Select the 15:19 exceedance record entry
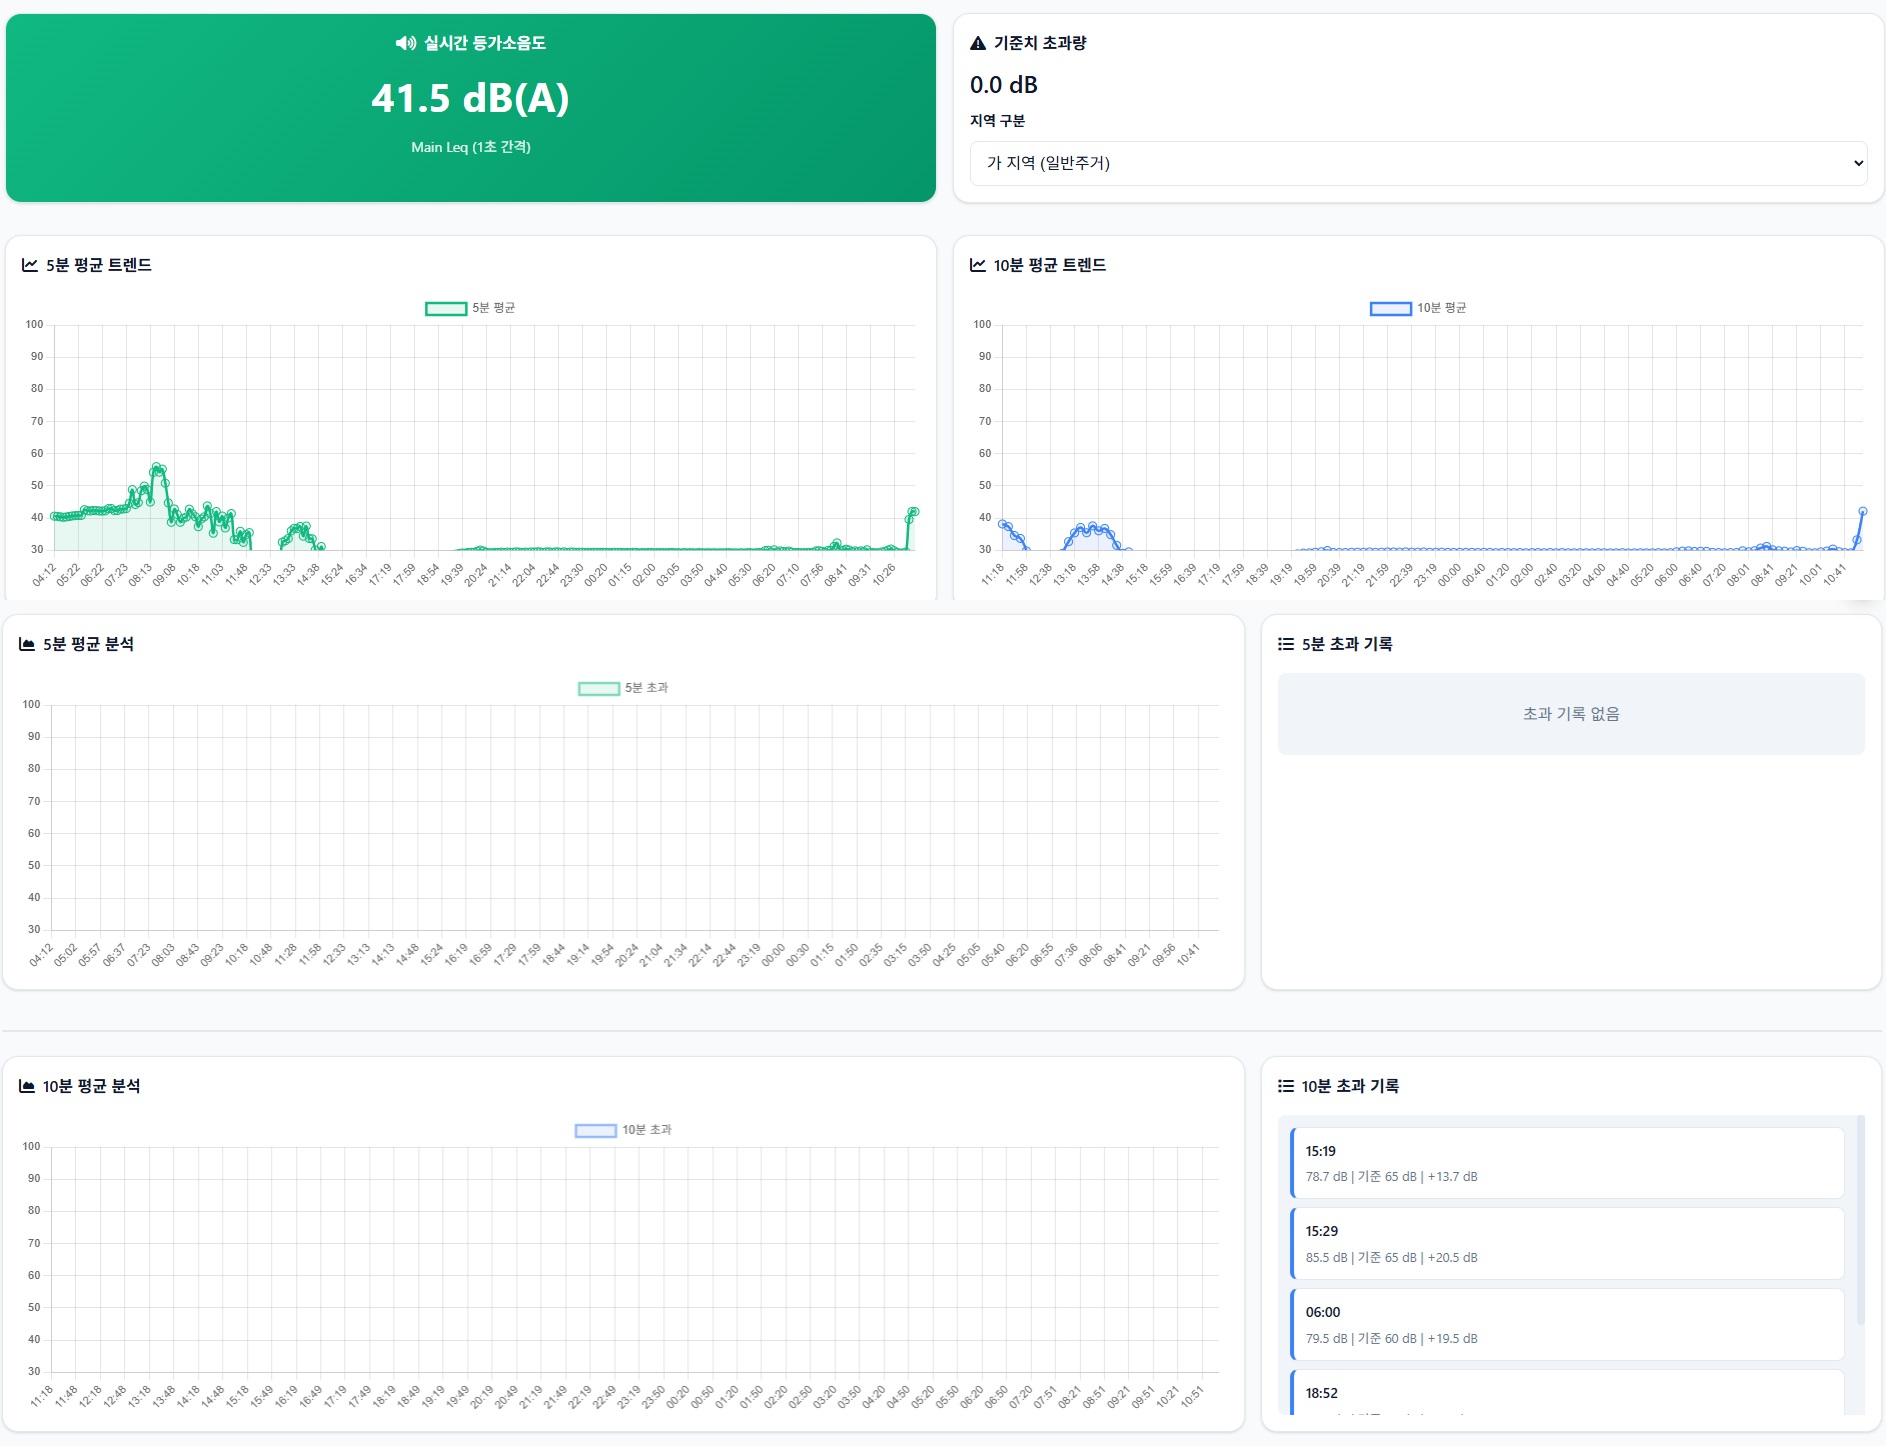Image resolution: width=1886 pixels, height=1446 pixels. click(1567, 1163)
